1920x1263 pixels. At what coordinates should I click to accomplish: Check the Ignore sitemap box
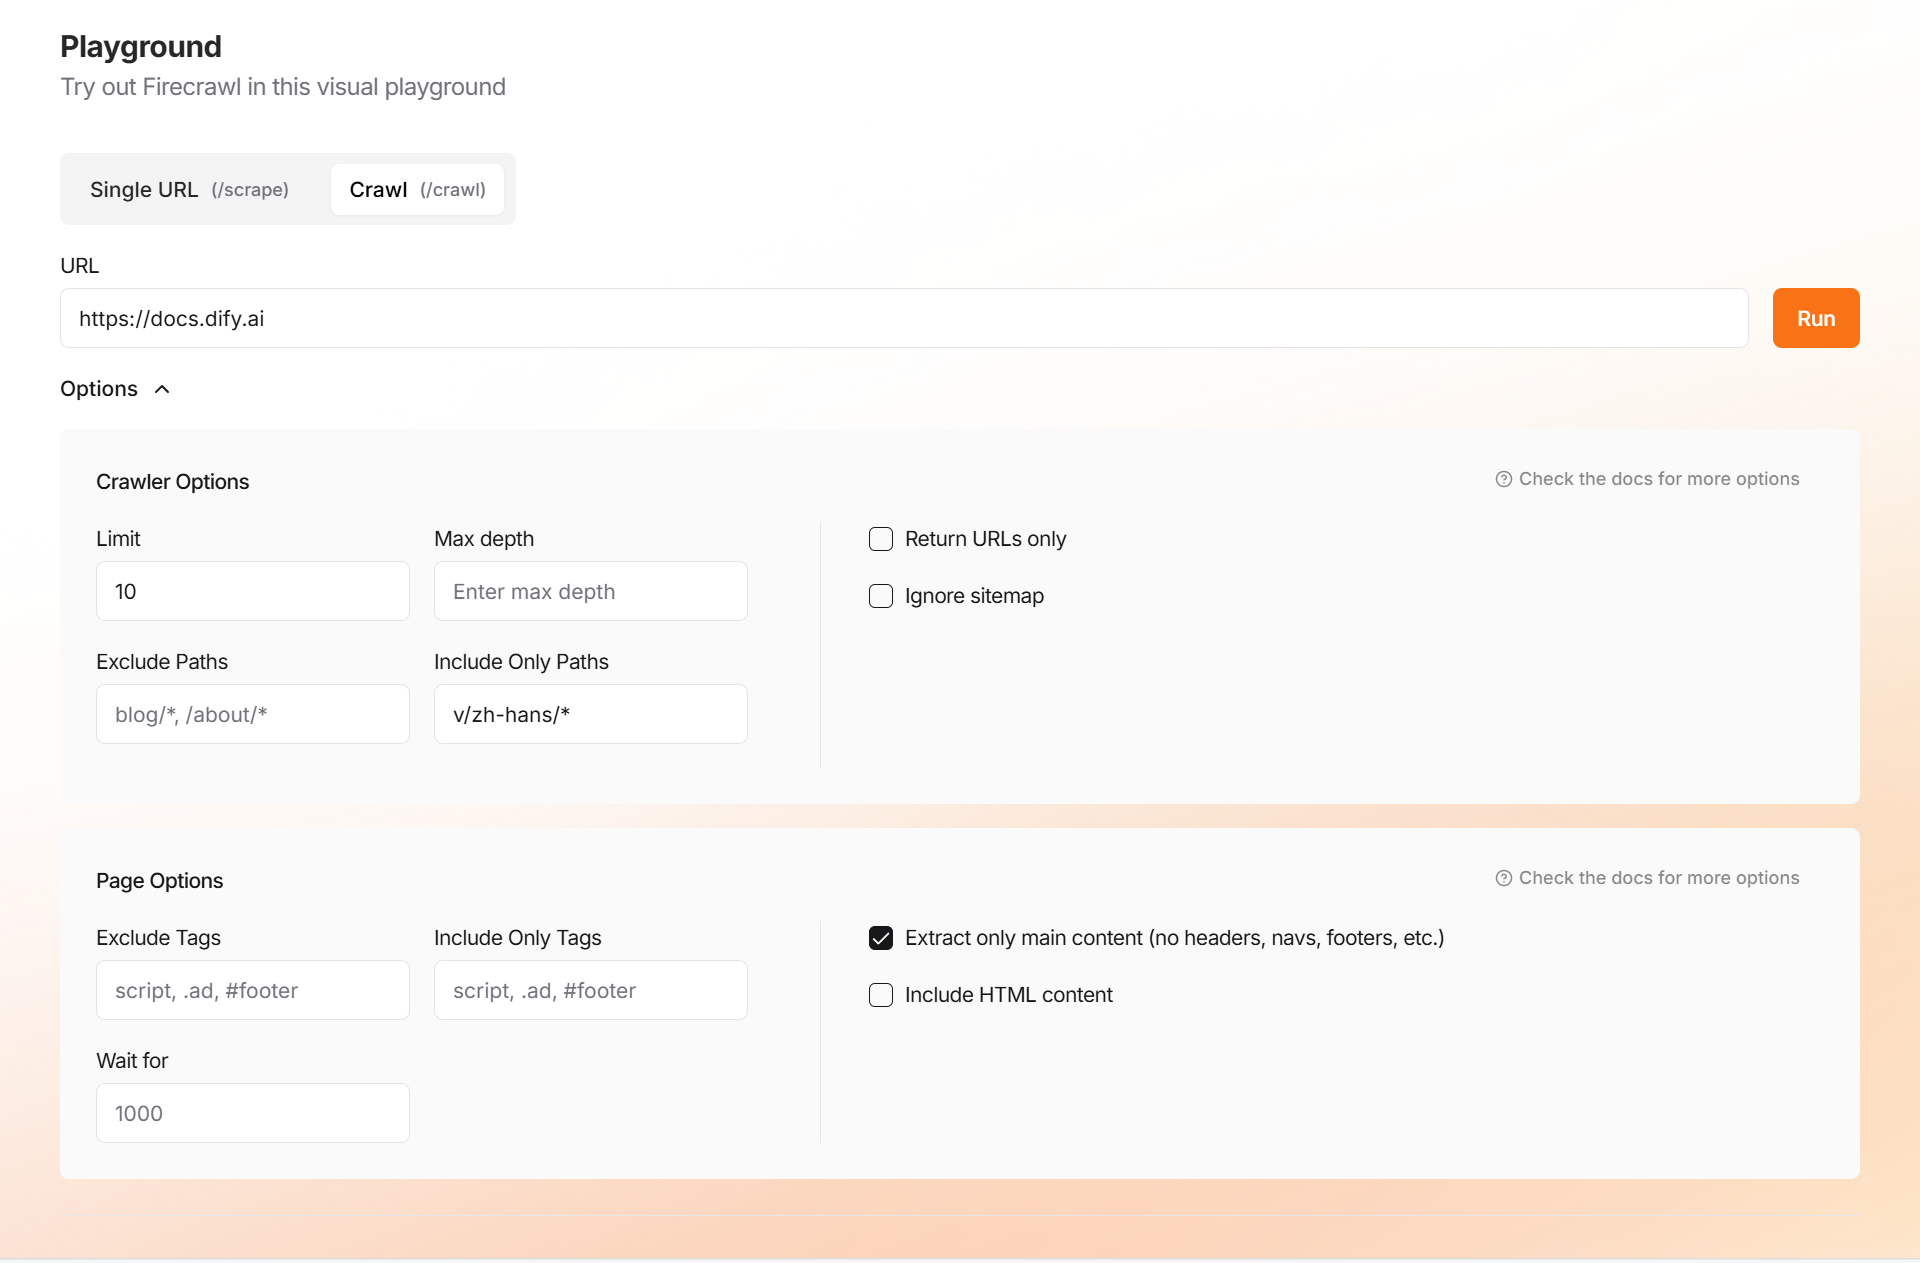pyautogui.click(x=881, y=596)
